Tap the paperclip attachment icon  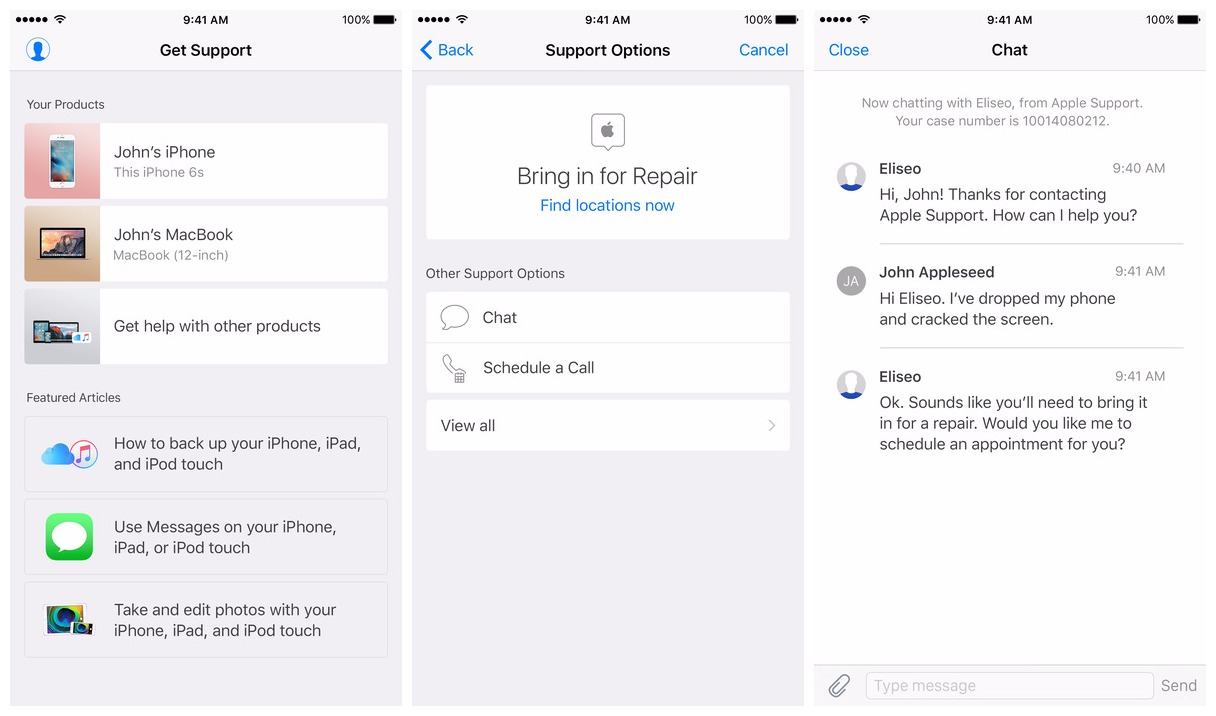tap(840, 685)
